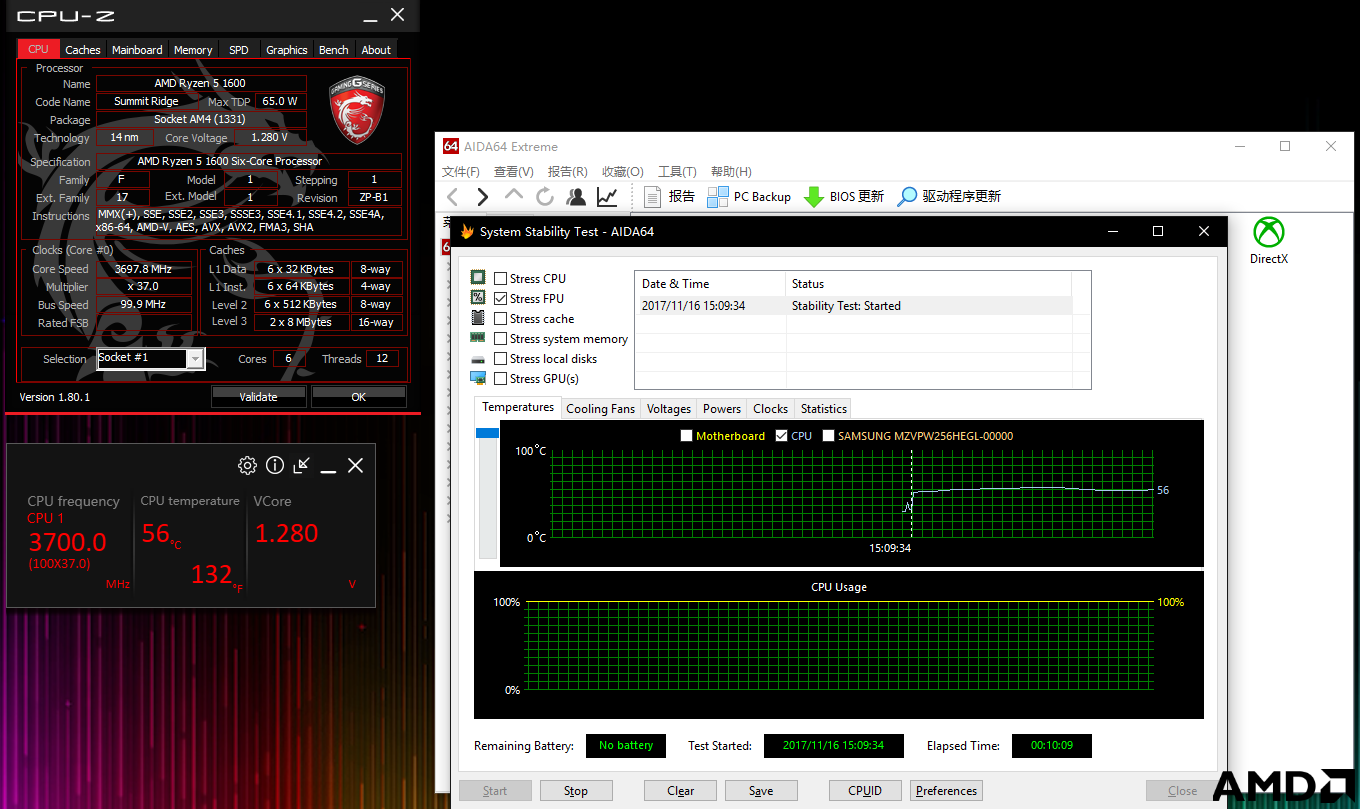Viewport: 1360px width, 809px height.
Task: Click the Stress GPU monitor icon
Action: coord(478,378)
